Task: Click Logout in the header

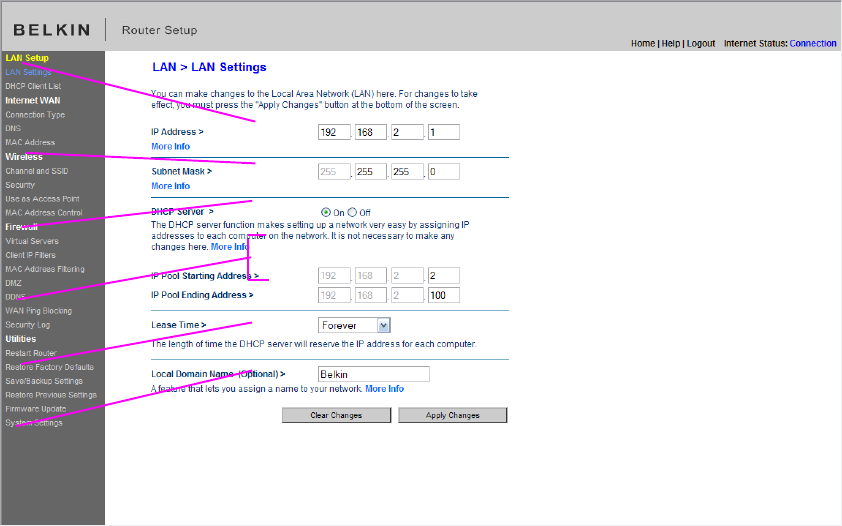Action: [x=701, y=43]
